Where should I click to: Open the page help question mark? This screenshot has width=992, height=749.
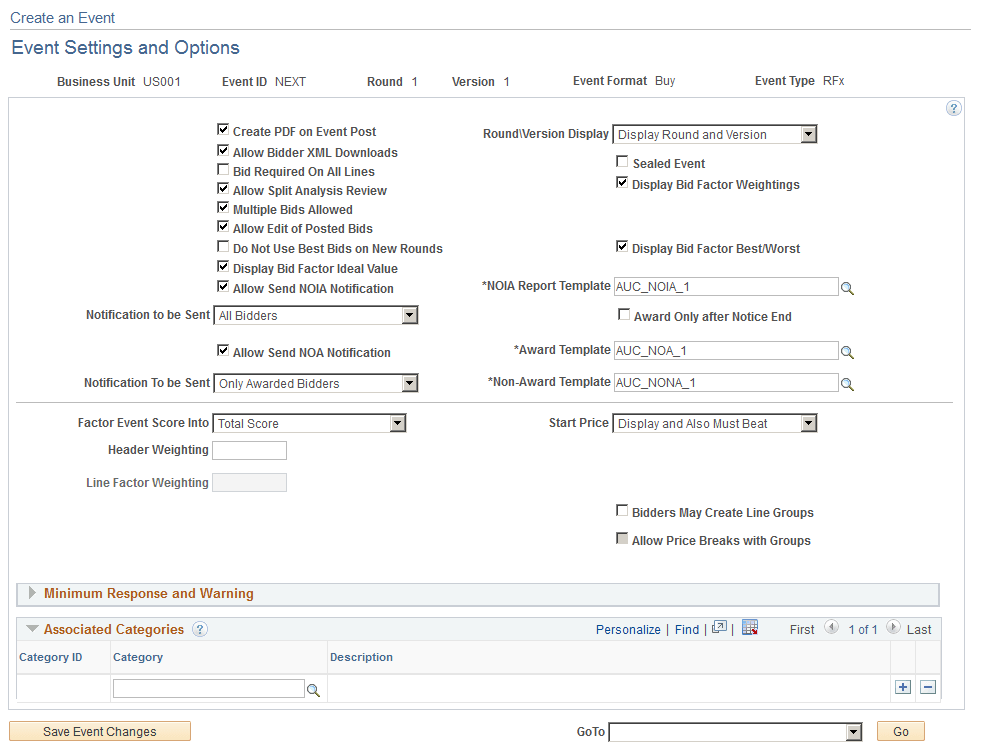(x=954, y=108)
